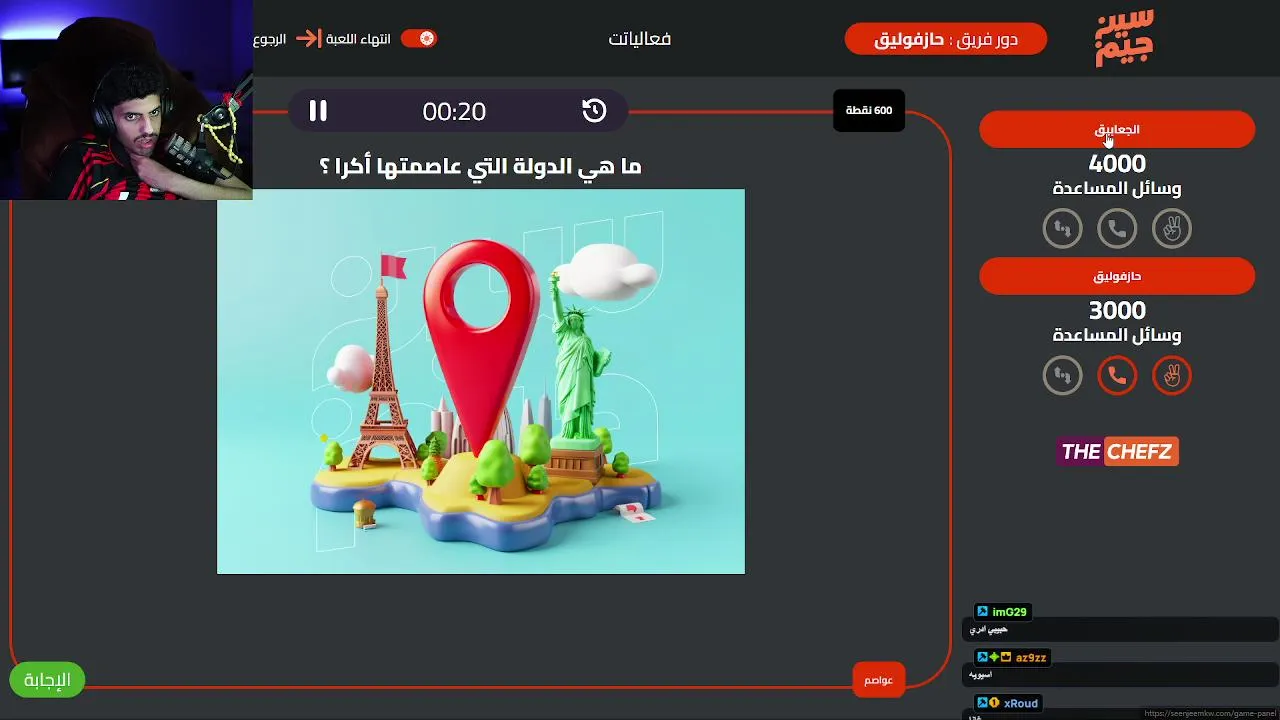Viewport: 1280px width, 720px height.
Task: Click chat username xRoud
Action: [x=1021, y=703]
